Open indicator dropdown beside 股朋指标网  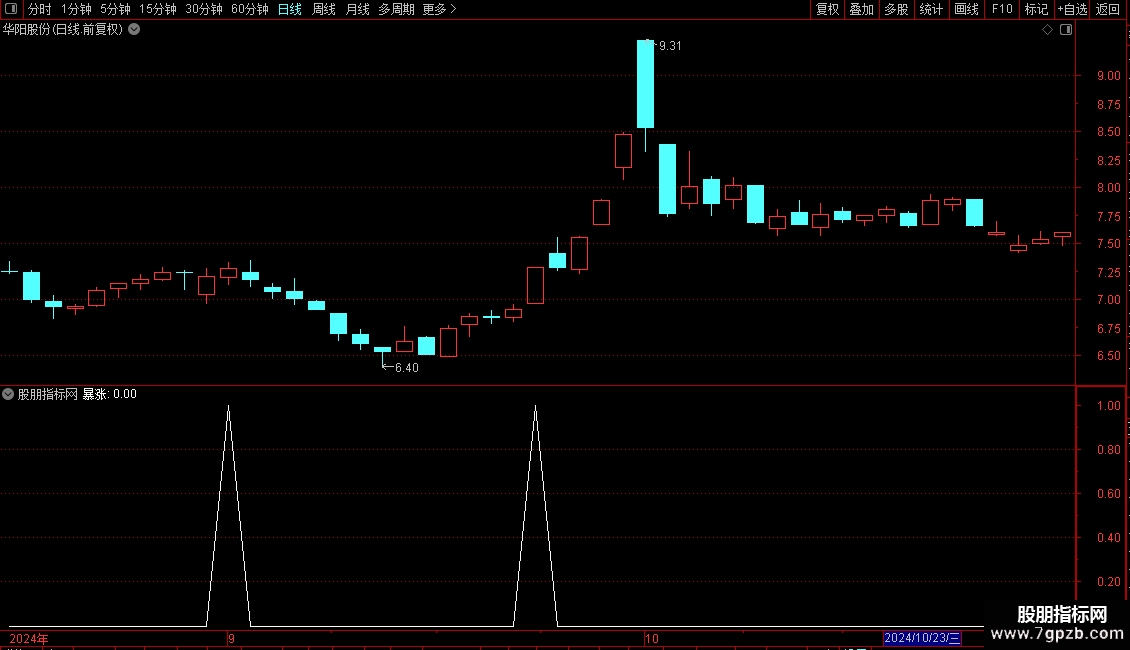pos(8,394)
